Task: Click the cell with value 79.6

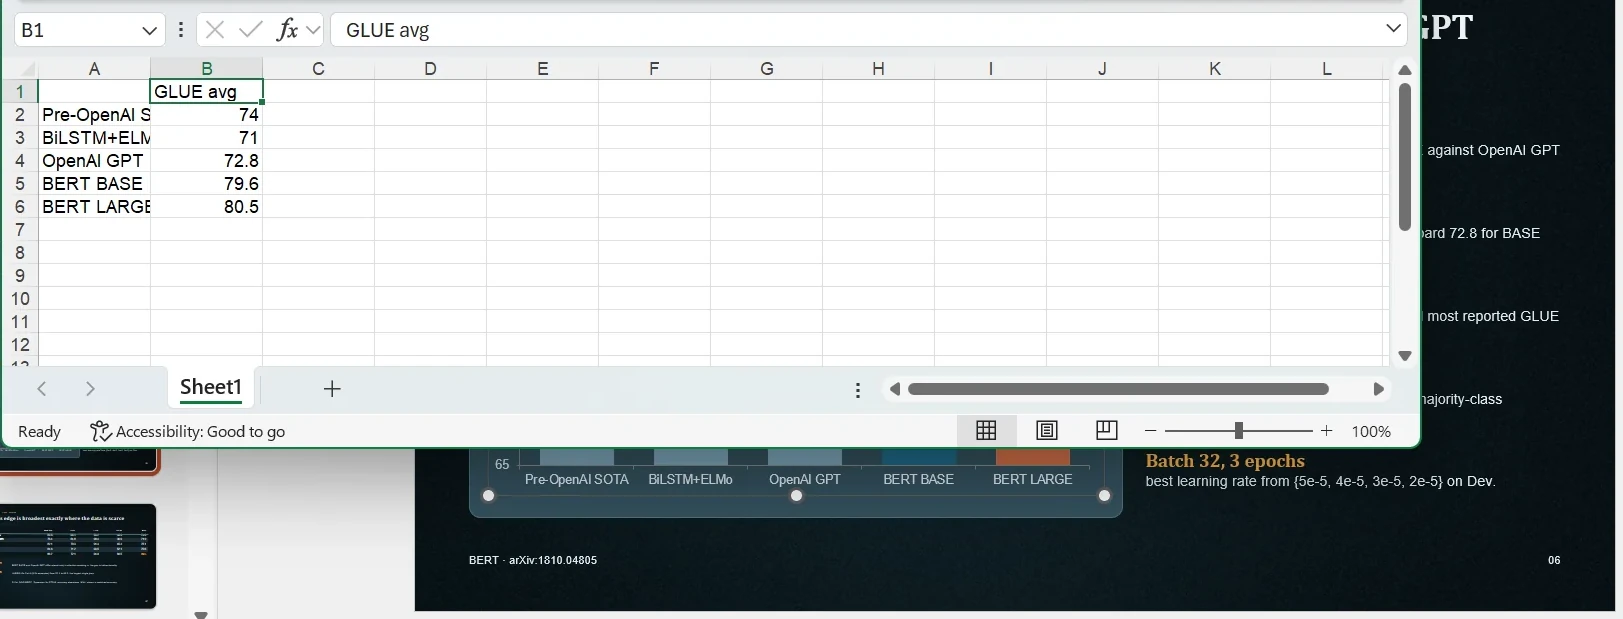Action: click(207, 184)
